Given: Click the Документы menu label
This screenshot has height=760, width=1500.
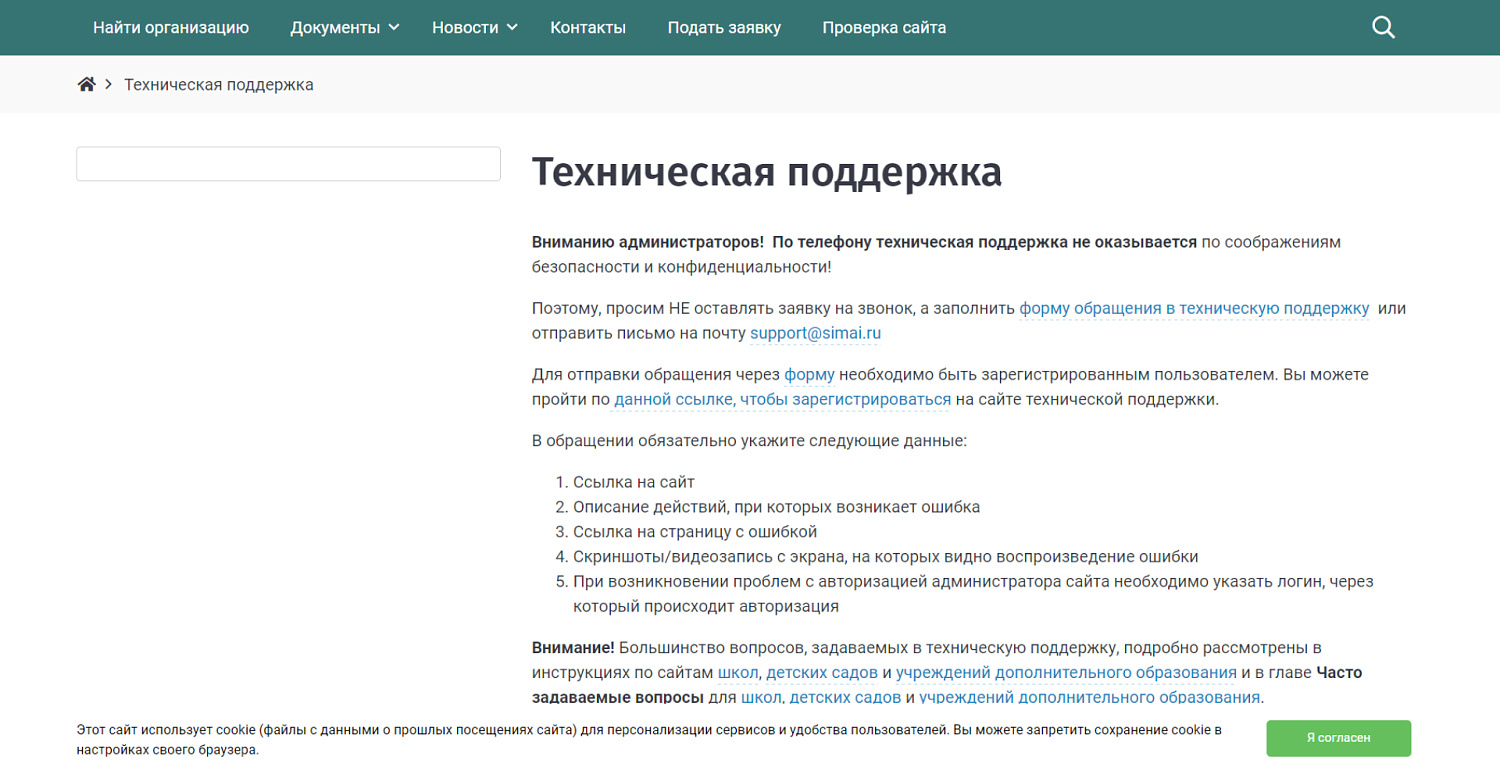Looking at the screenshot, I should coord(335,28).
